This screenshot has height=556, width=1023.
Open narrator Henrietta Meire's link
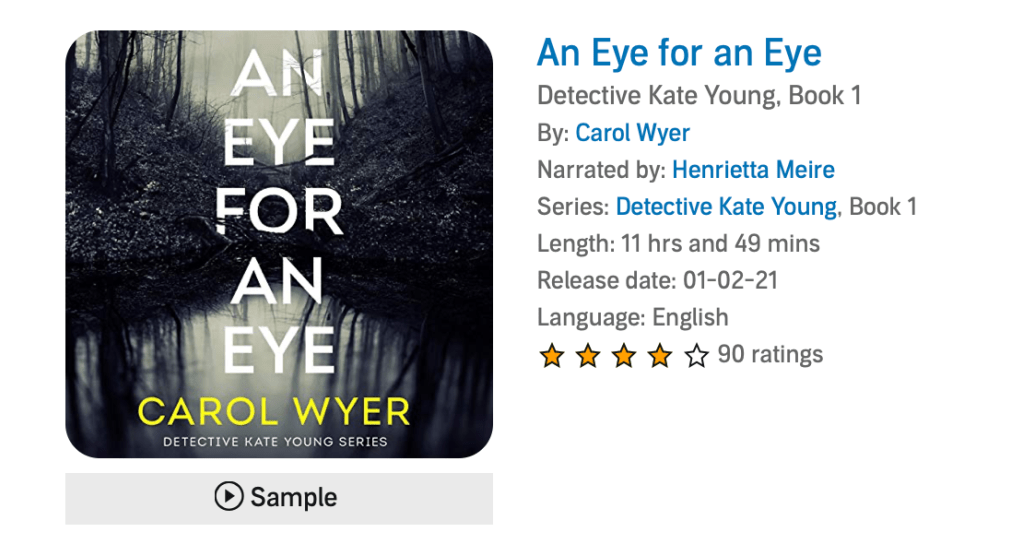point(753,170)
